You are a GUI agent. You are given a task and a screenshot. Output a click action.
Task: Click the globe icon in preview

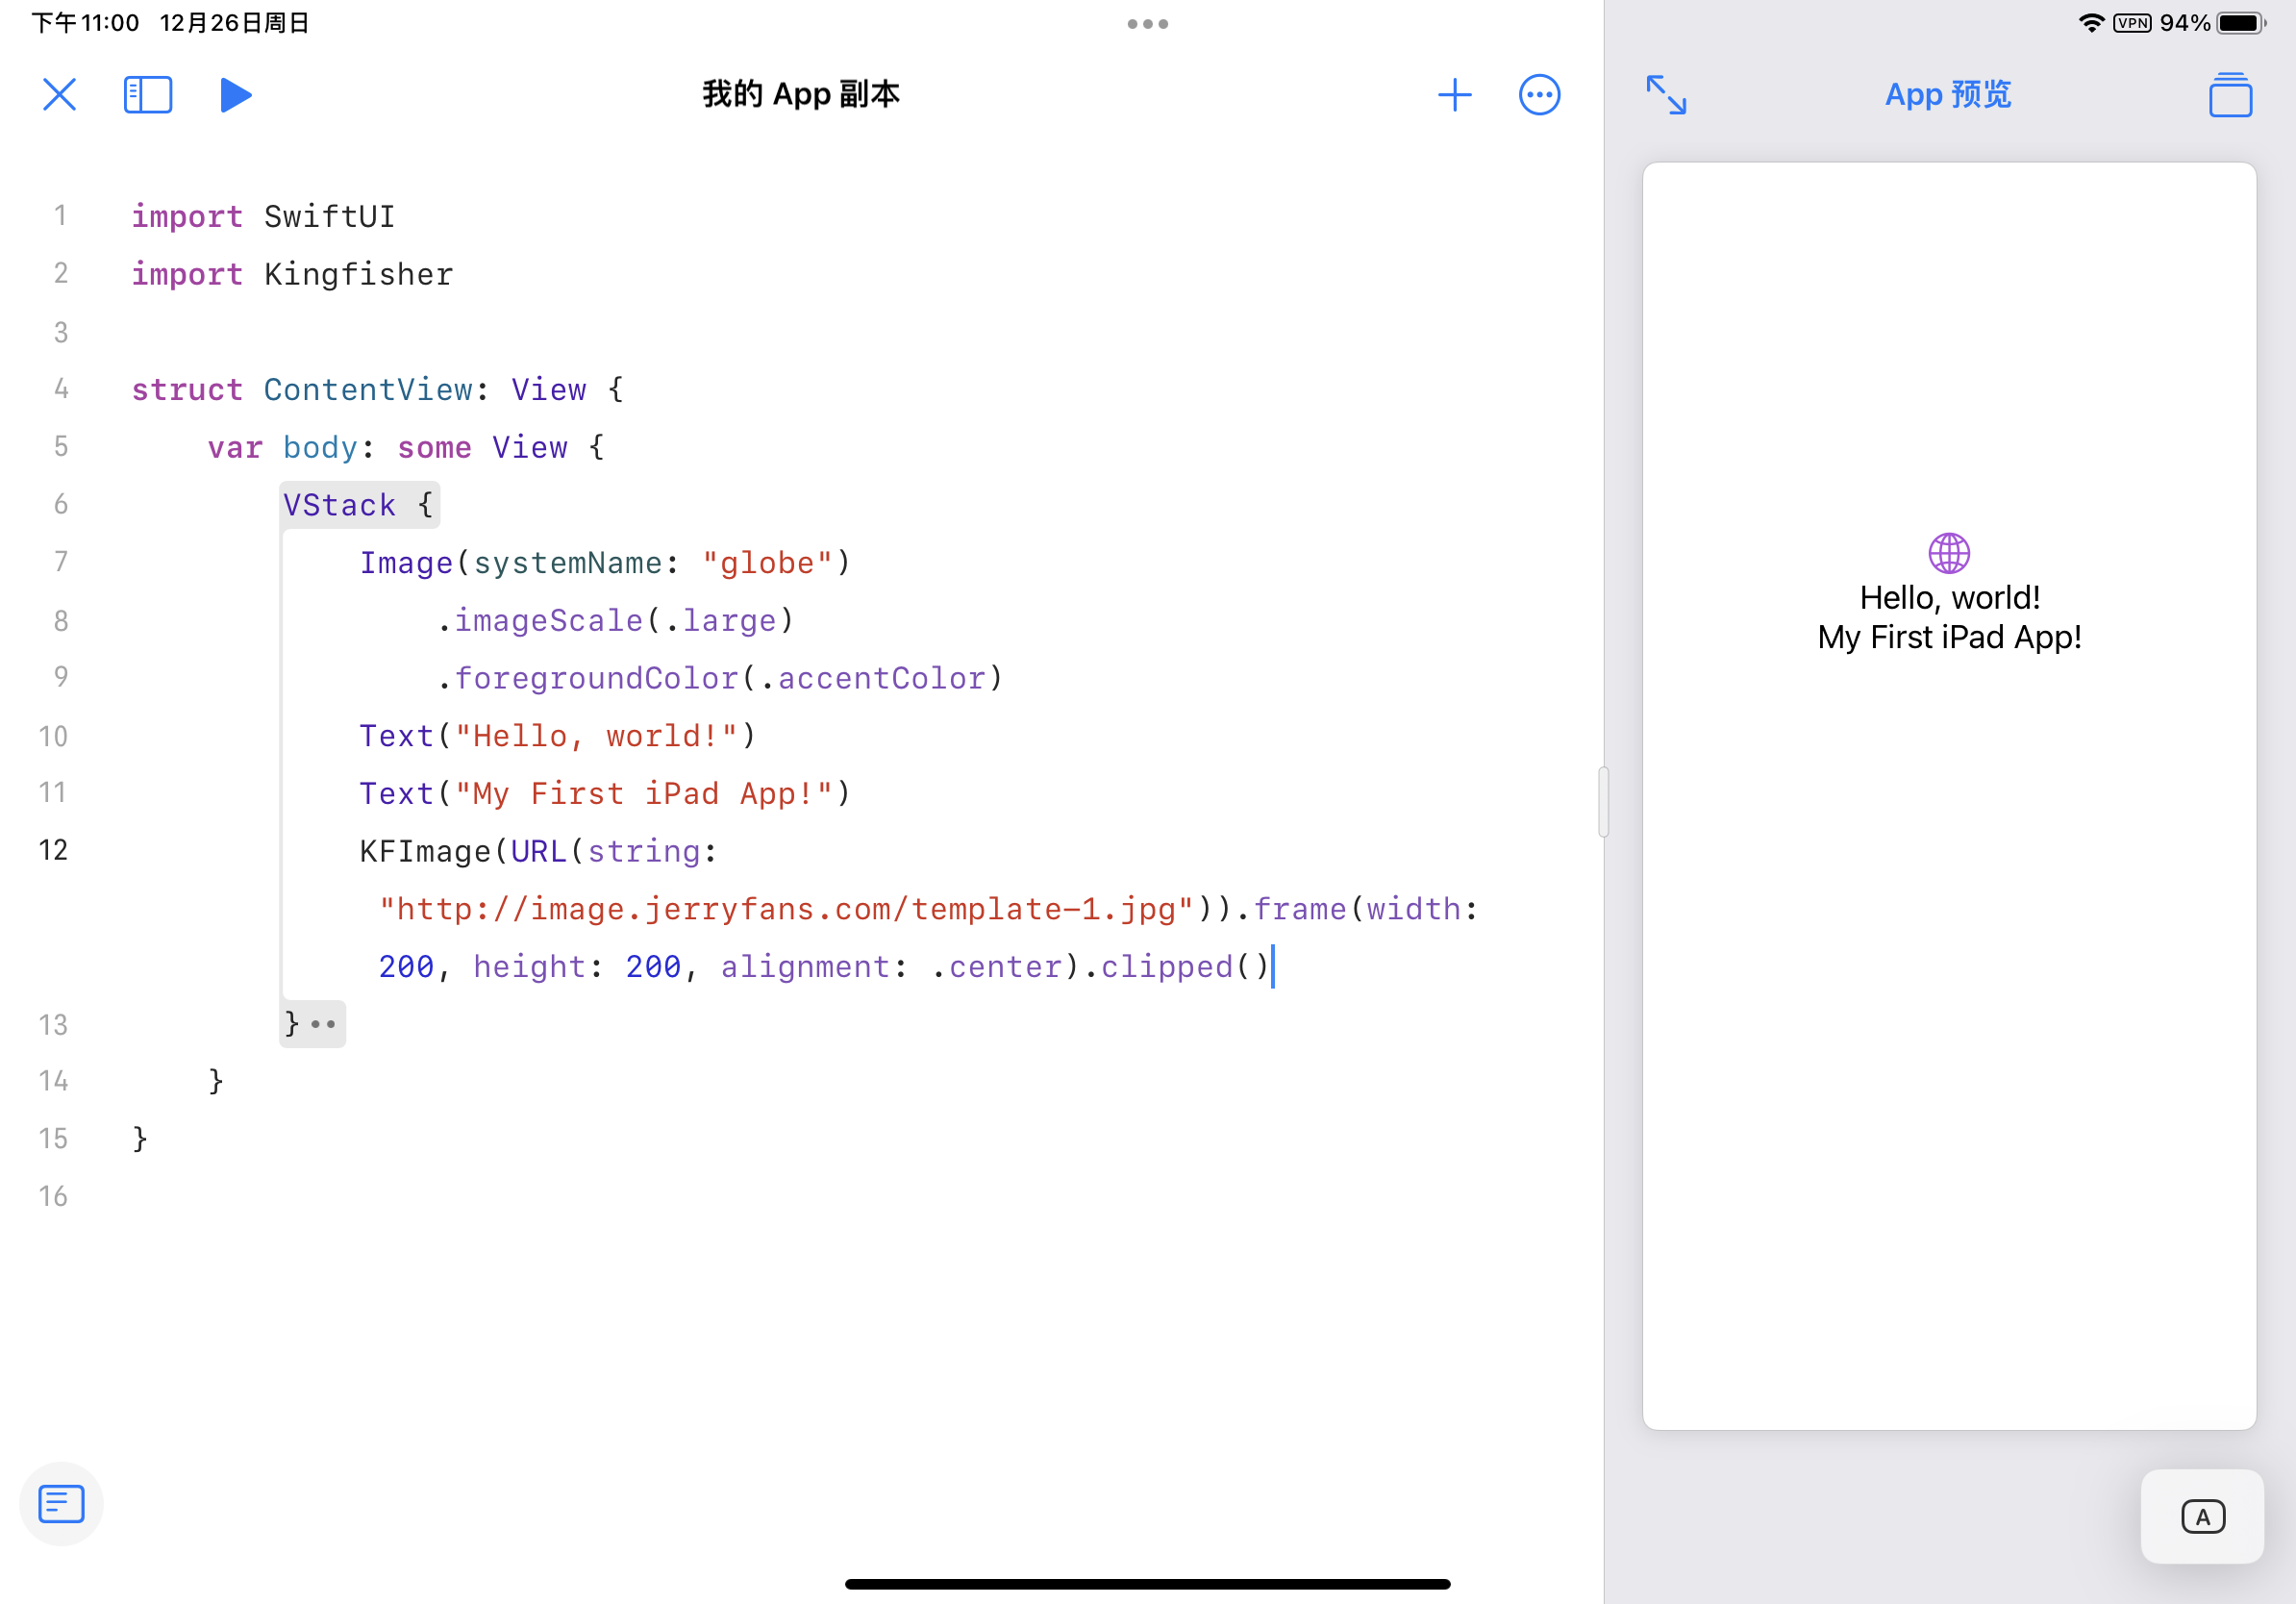pos(1948,553)
